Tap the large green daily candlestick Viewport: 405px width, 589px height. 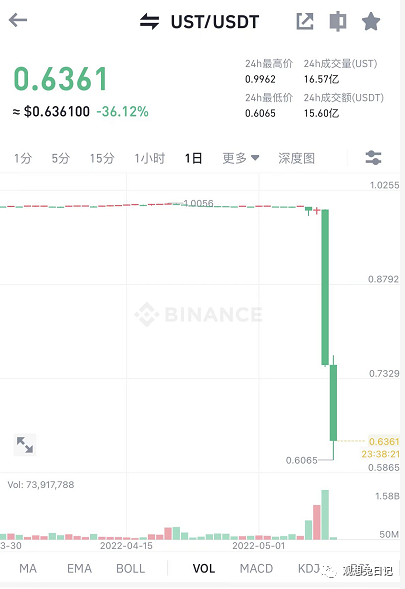point(325,287)
